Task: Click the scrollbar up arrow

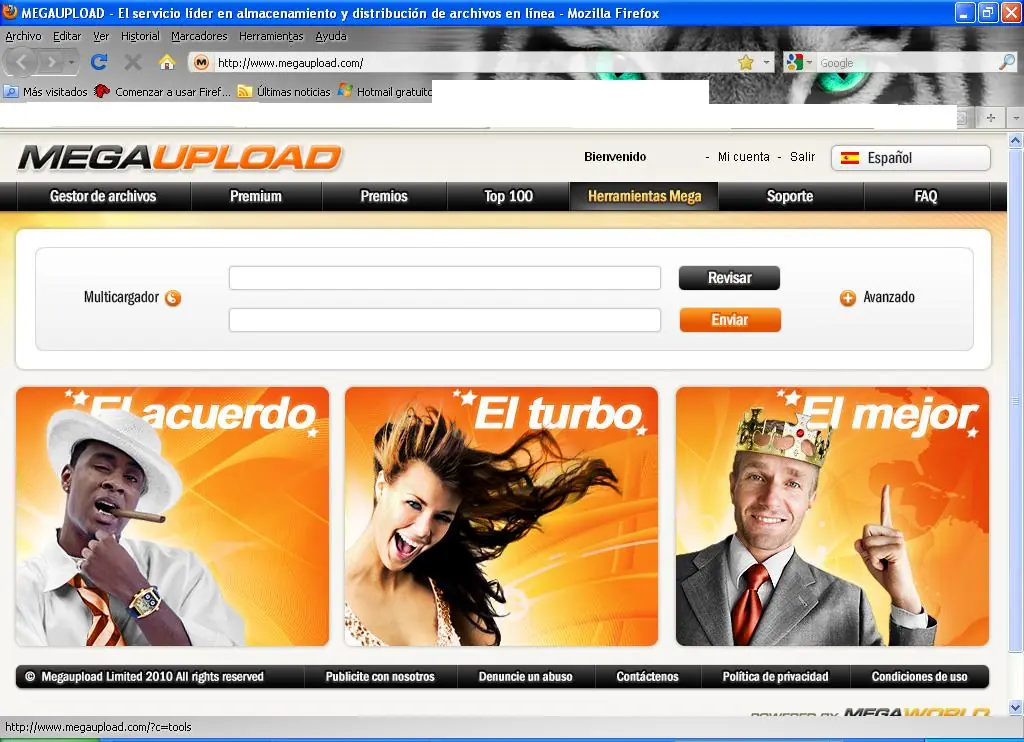Action: pyautogui.click(x=1016, y=140)
